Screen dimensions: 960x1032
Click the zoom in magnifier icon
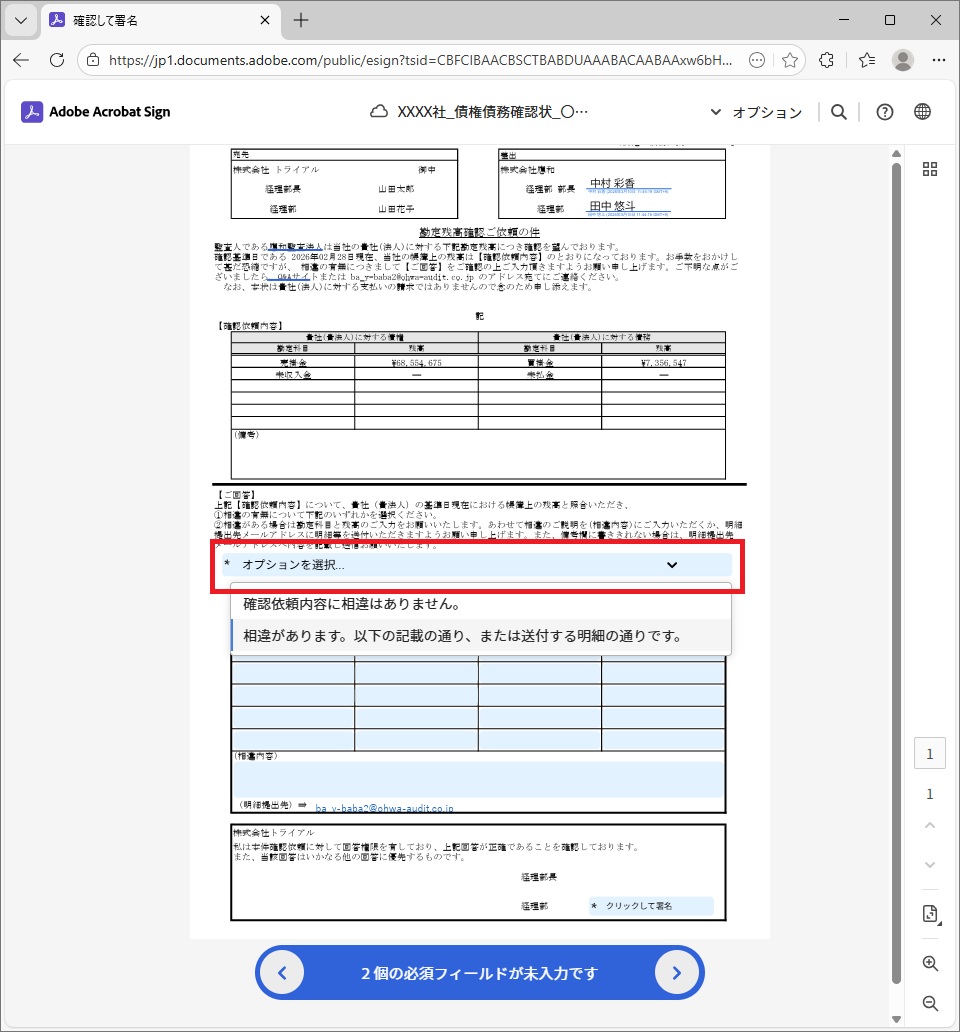point(930,964)
